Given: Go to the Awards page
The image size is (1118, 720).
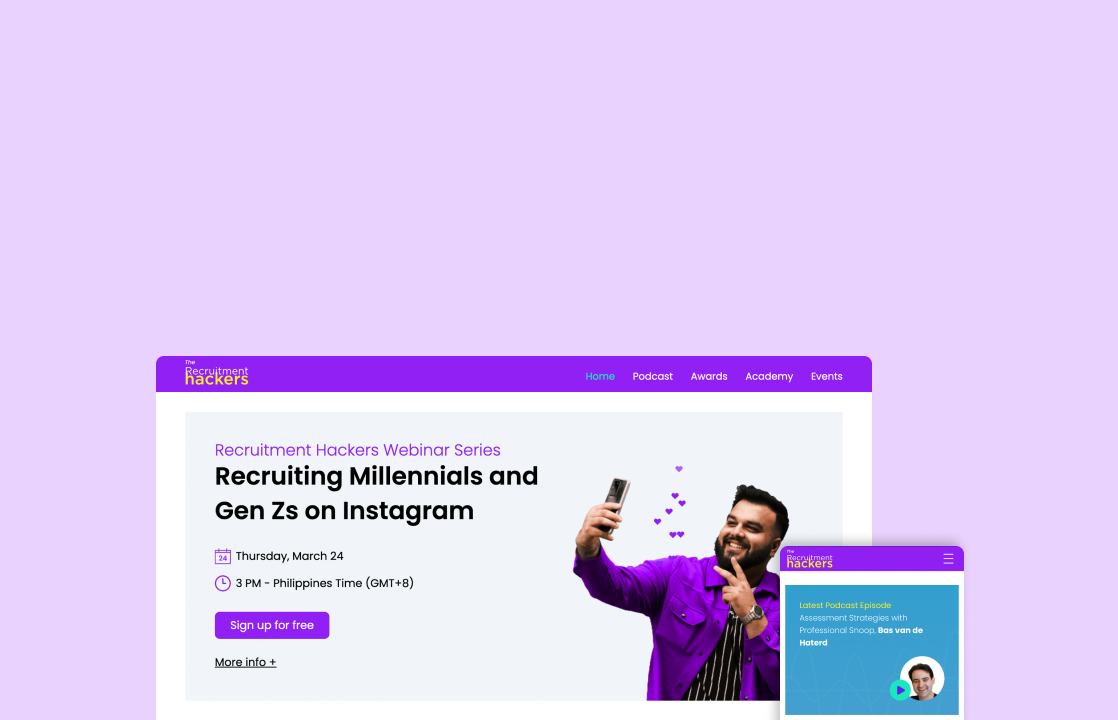Looking at the screenshot, I should (x=709, y=376).
